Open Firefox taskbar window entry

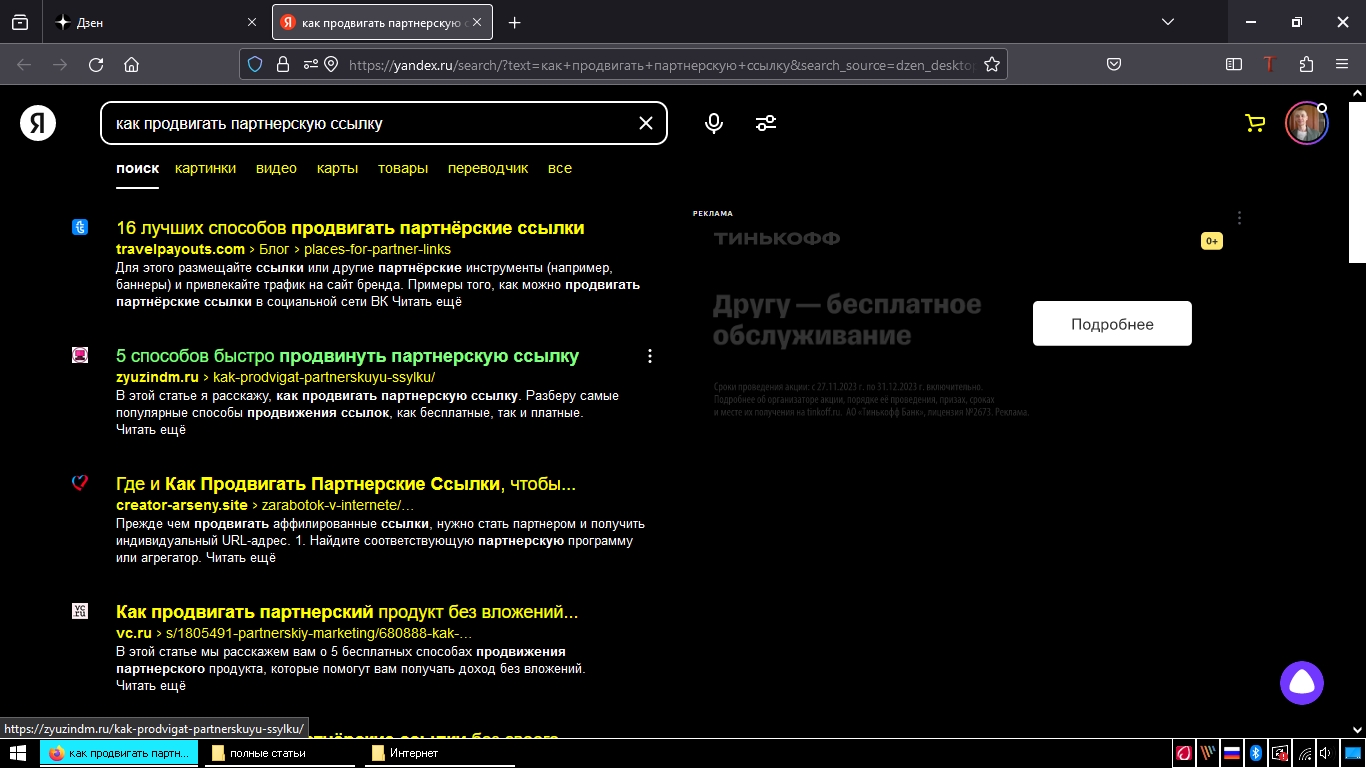pyautogui.click(x=119, y=753)
